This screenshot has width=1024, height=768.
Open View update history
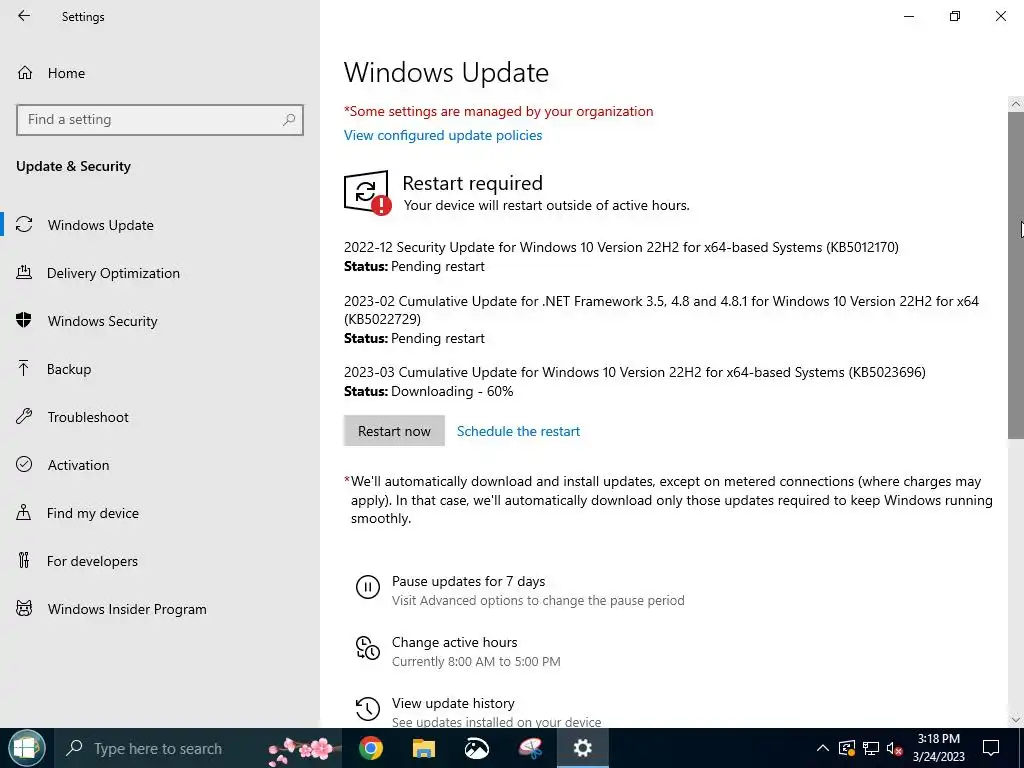coord(453,703)
